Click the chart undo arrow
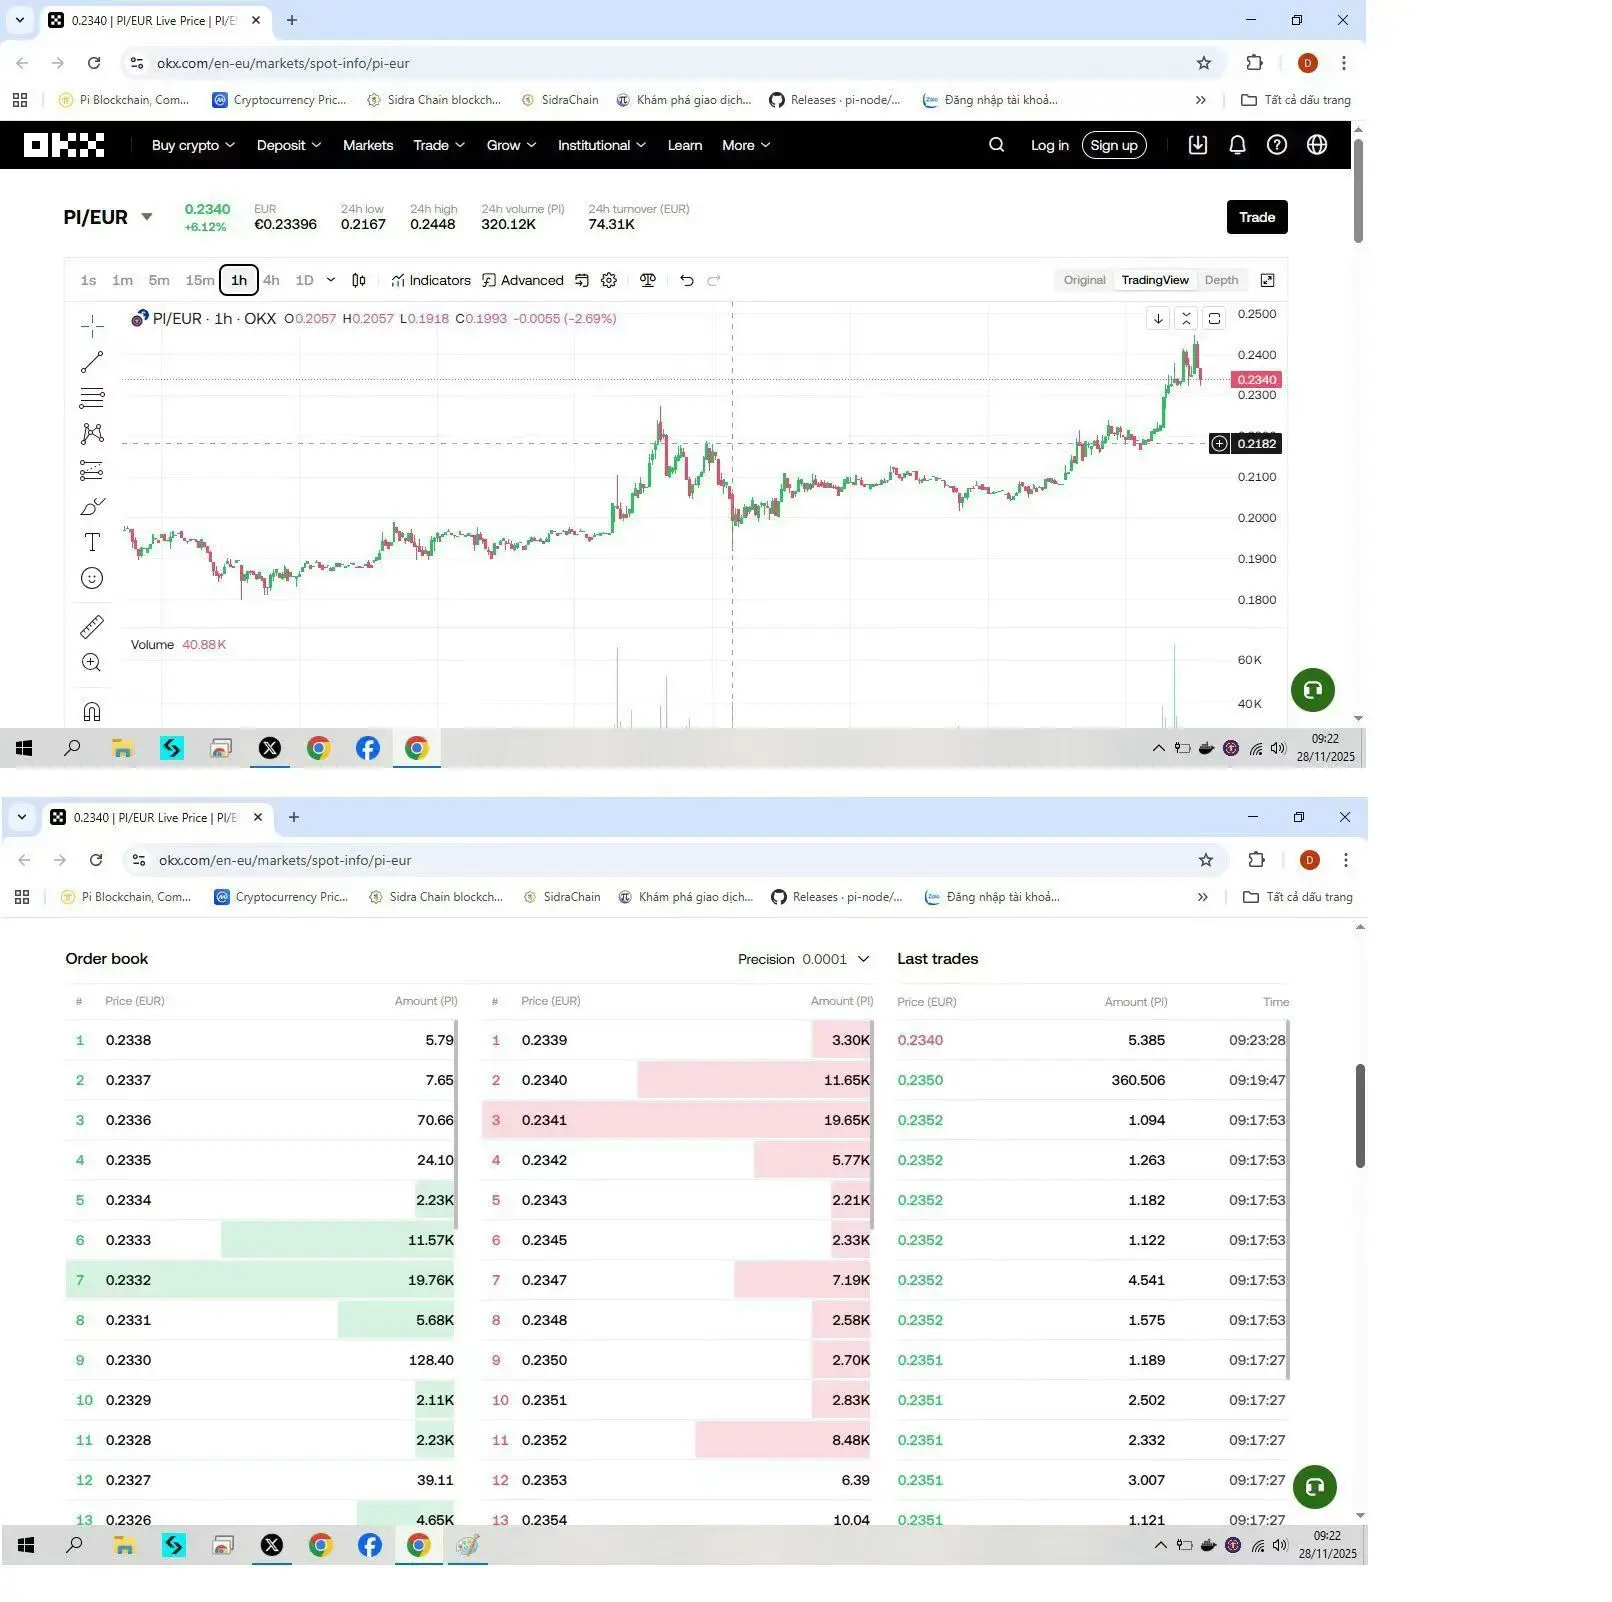This screenshot has width=1612, height=1602. point(686,281)
